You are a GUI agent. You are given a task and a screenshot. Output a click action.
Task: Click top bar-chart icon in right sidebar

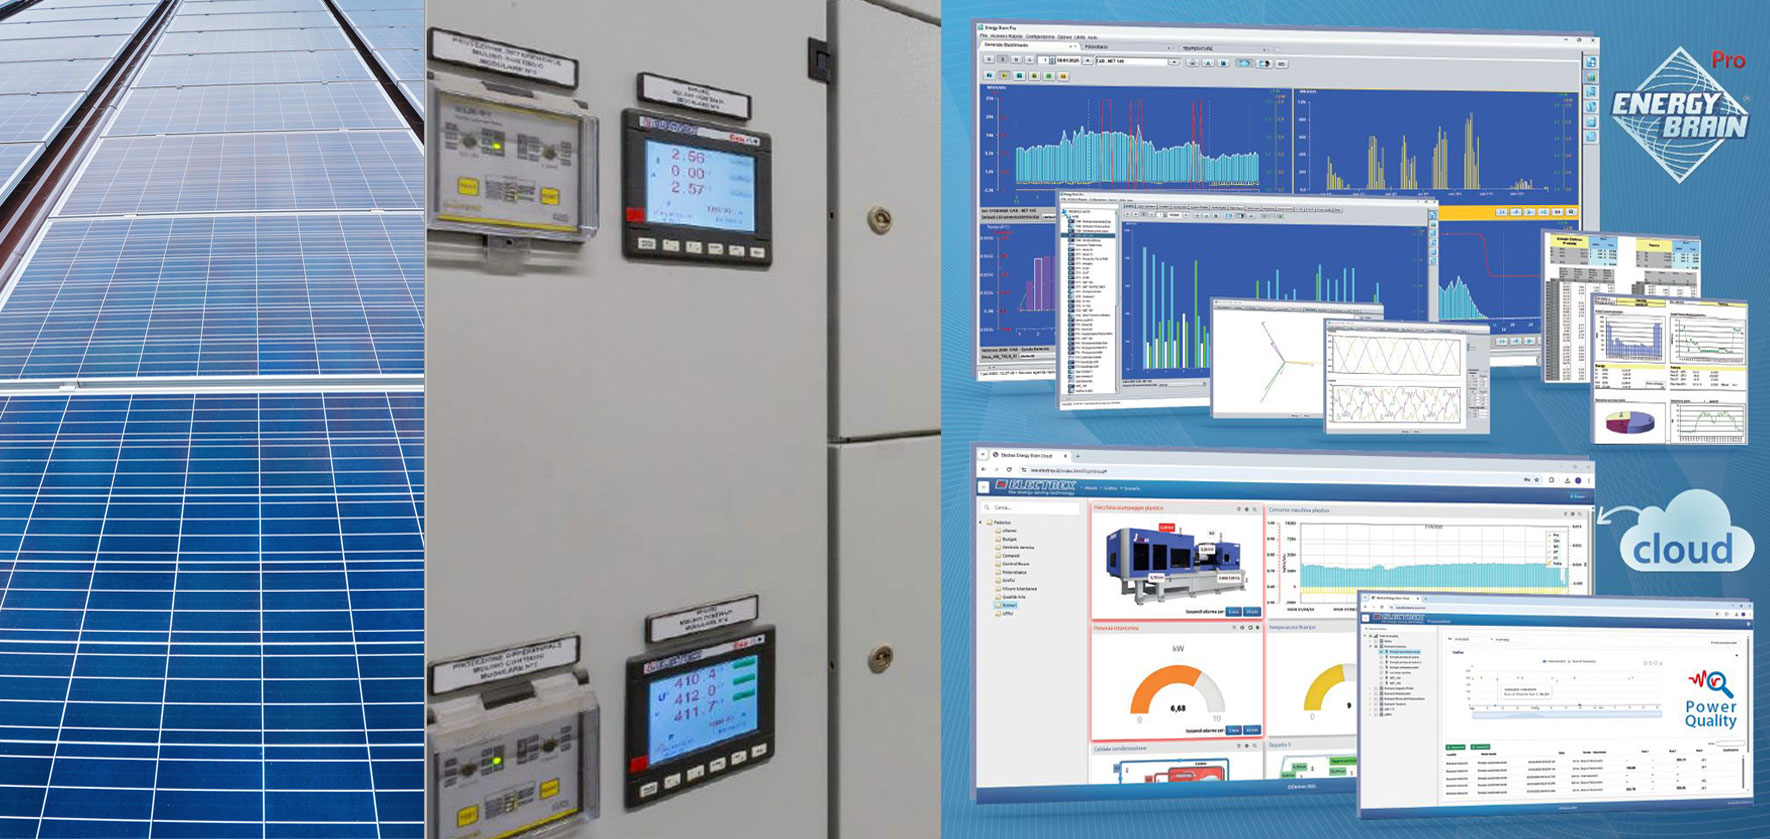click(x=1590, y=77)
